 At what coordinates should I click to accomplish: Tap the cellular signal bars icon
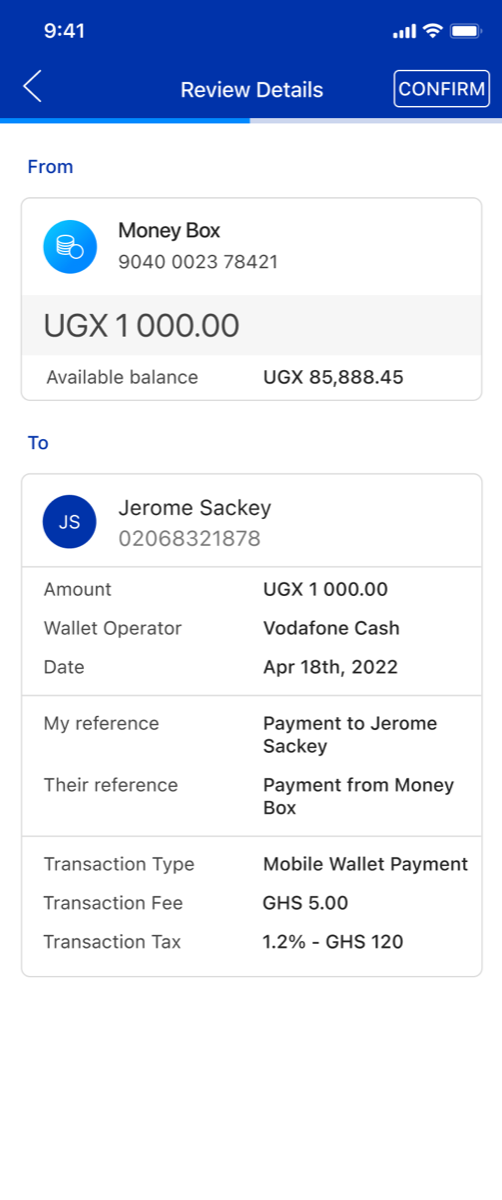(404, 32)
